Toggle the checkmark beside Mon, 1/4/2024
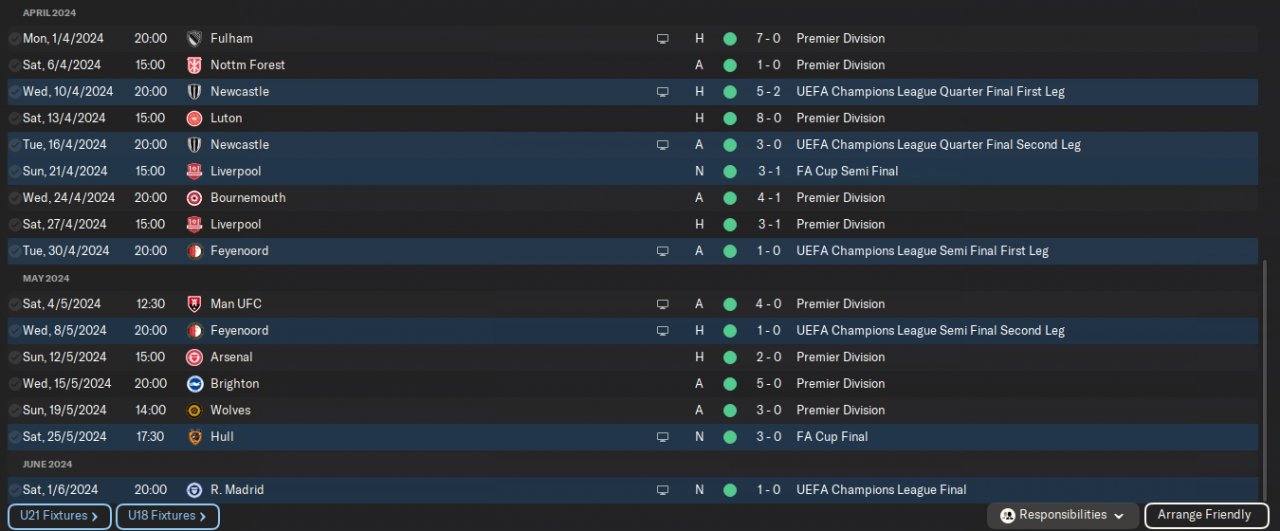 click(14, 39)
